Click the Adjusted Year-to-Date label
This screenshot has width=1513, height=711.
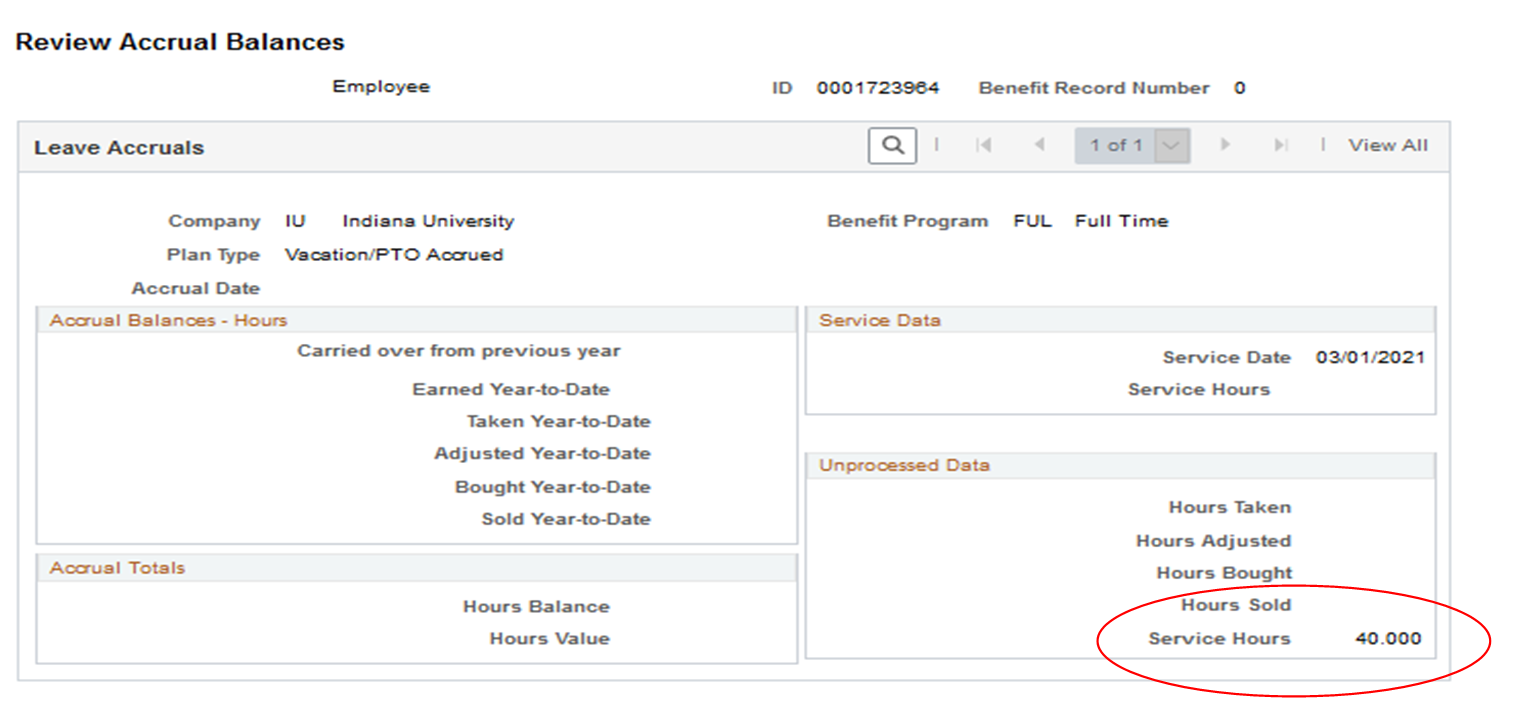coord(543,454)
